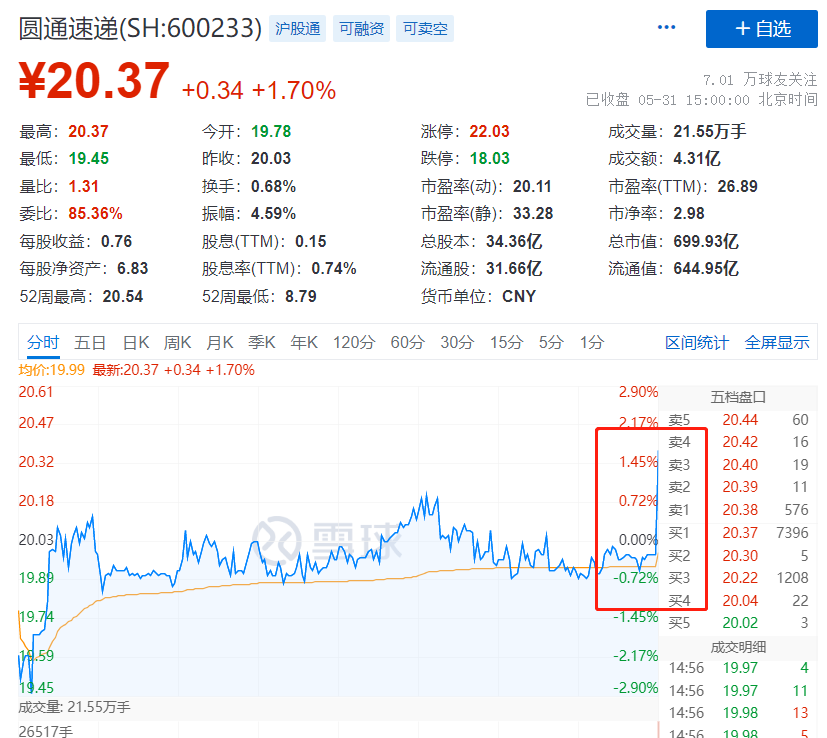Click the 买1 order row at 20.37
The width and height of the screenshot is (827, 738).
pyautogui.click(x=738, y=533)
